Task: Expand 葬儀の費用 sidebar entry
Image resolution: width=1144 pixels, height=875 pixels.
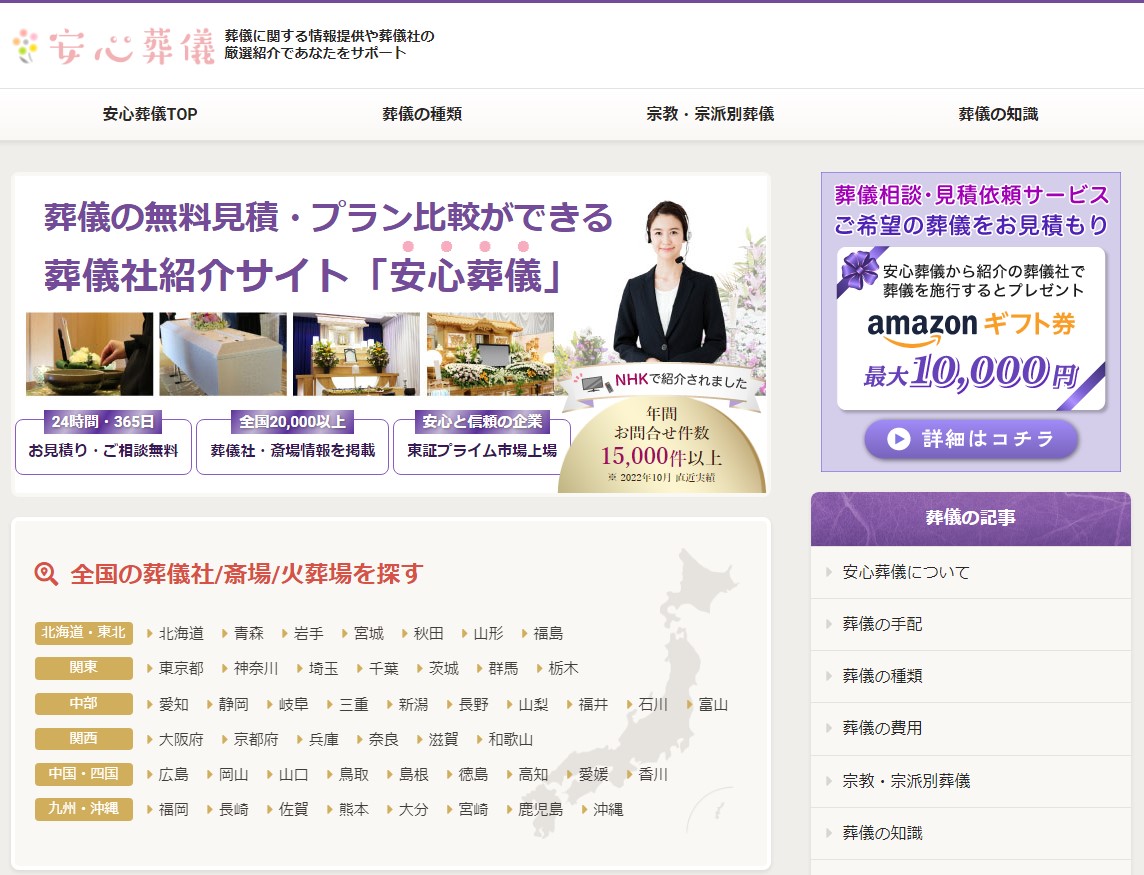Action: (x=882, y=728)
